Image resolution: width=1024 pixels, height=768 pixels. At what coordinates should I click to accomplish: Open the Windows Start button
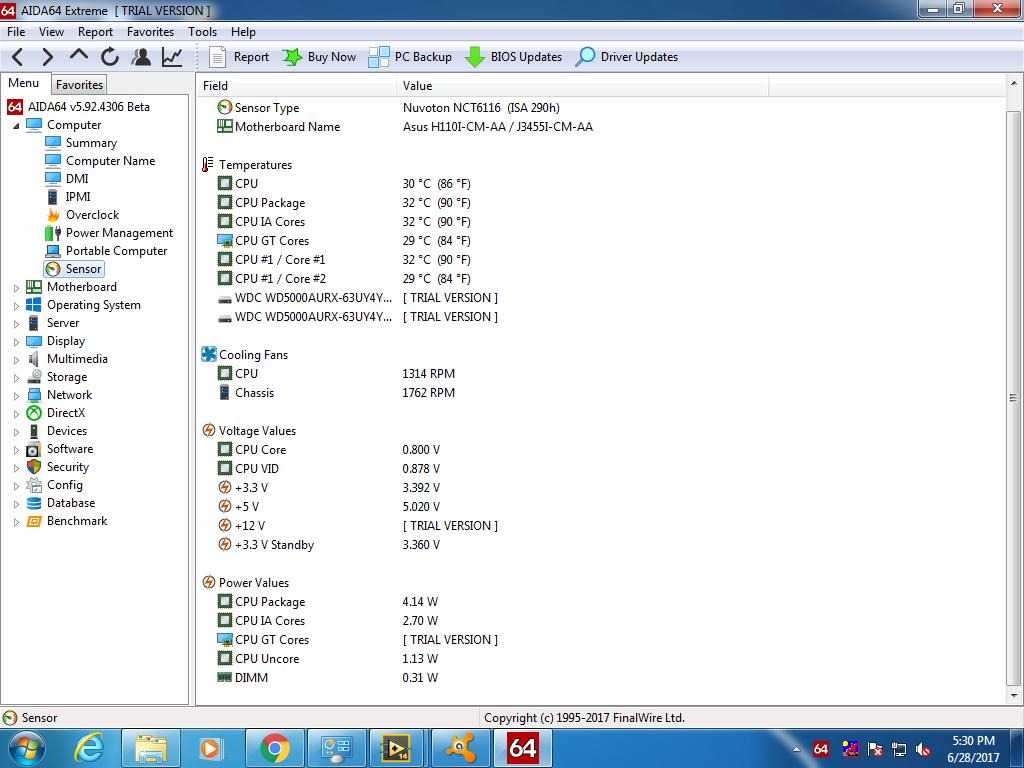pyautogui.click(x=26, y=748)
